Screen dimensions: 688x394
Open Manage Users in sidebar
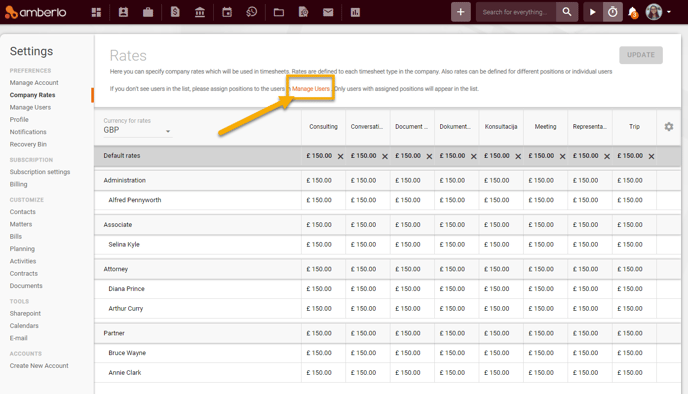[30, 107]
